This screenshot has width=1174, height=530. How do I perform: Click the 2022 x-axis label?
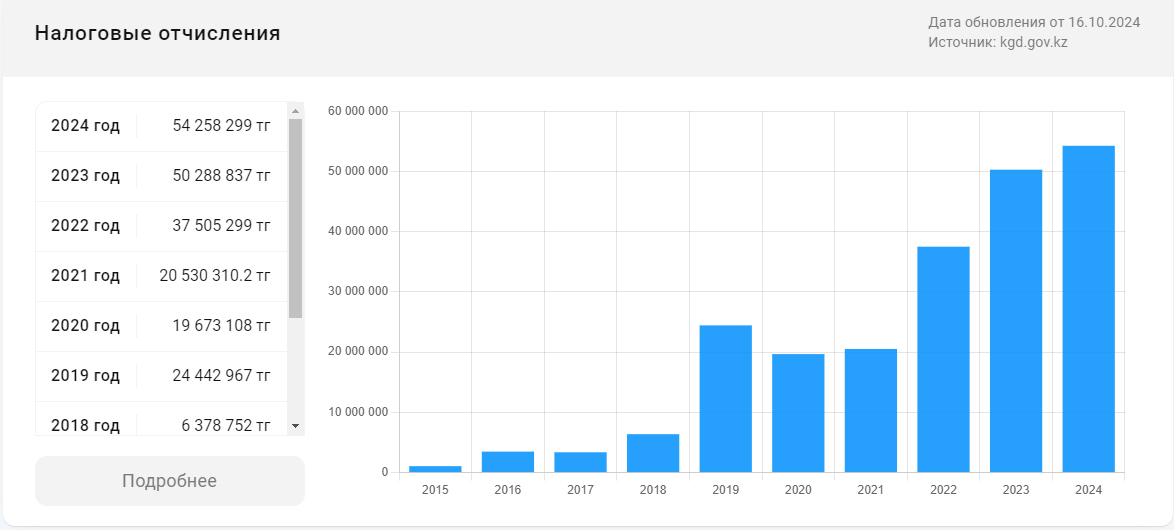point(943,490)
